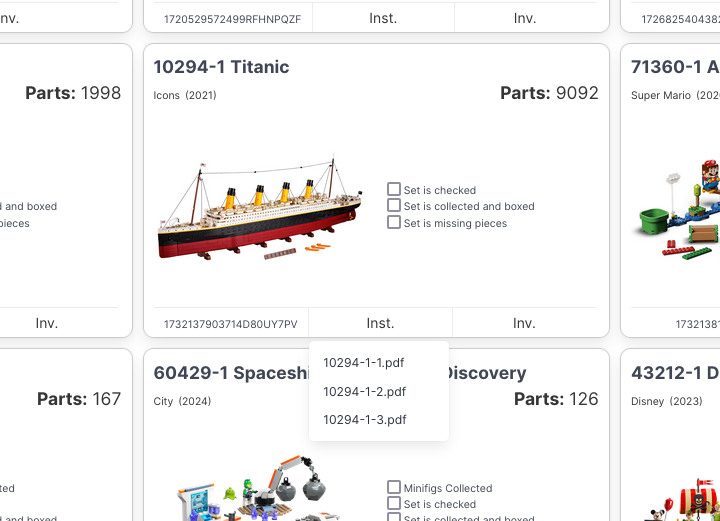
Task: Enable "Minifigs Collected" on the Spaceship set
Action: click(394, 488)
